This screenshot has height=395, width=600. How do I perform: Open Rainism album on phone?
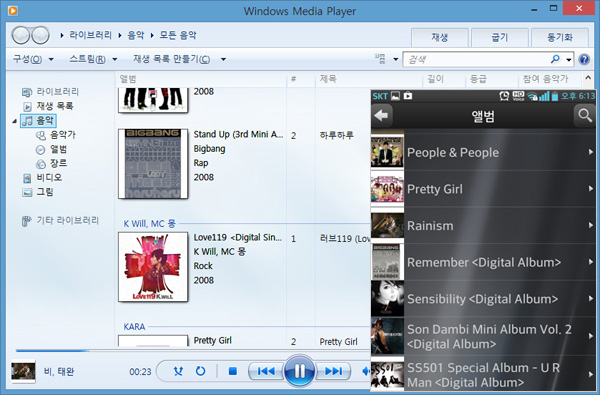(x=483, y=226)
